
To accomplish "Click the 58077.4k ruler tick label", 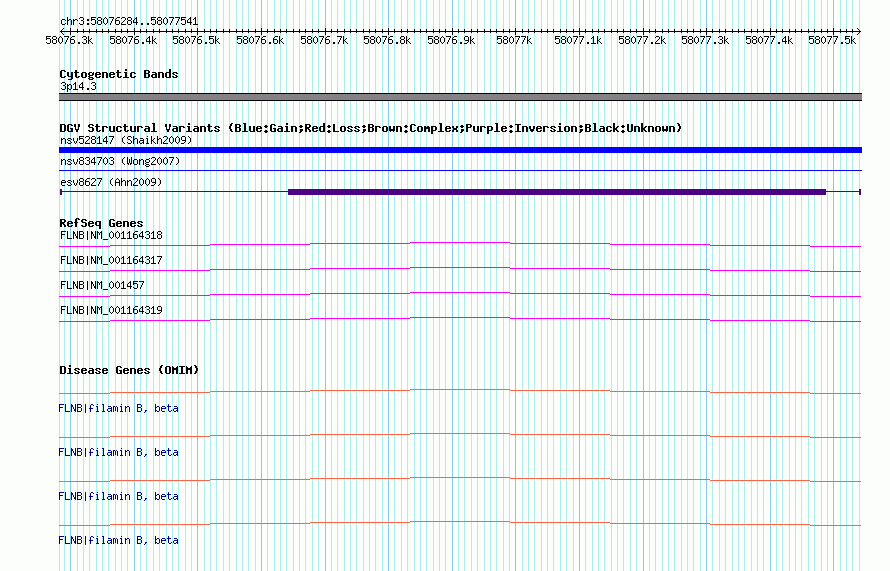I will click(769, 40).
